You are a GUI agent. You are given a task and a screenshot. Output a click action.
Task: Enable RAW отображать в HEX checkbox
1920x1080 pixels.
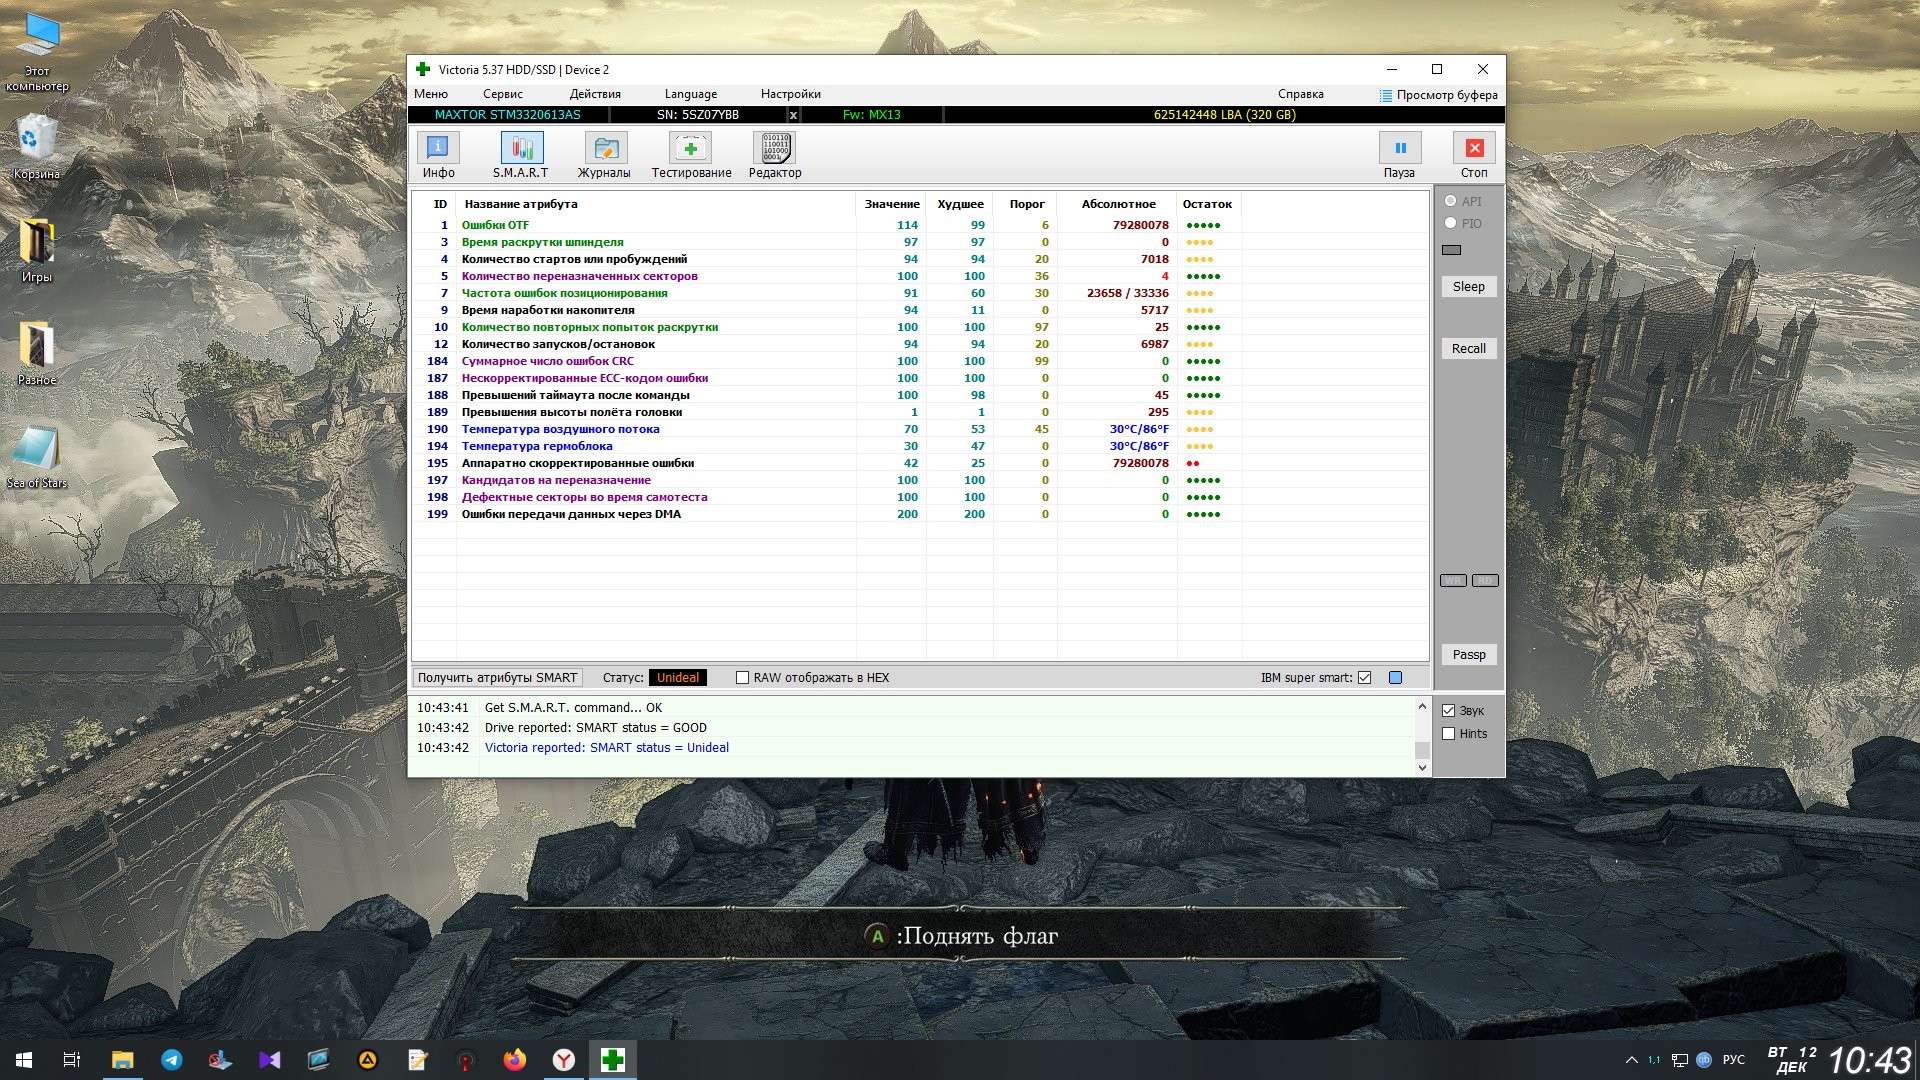(x=742, y=678)
